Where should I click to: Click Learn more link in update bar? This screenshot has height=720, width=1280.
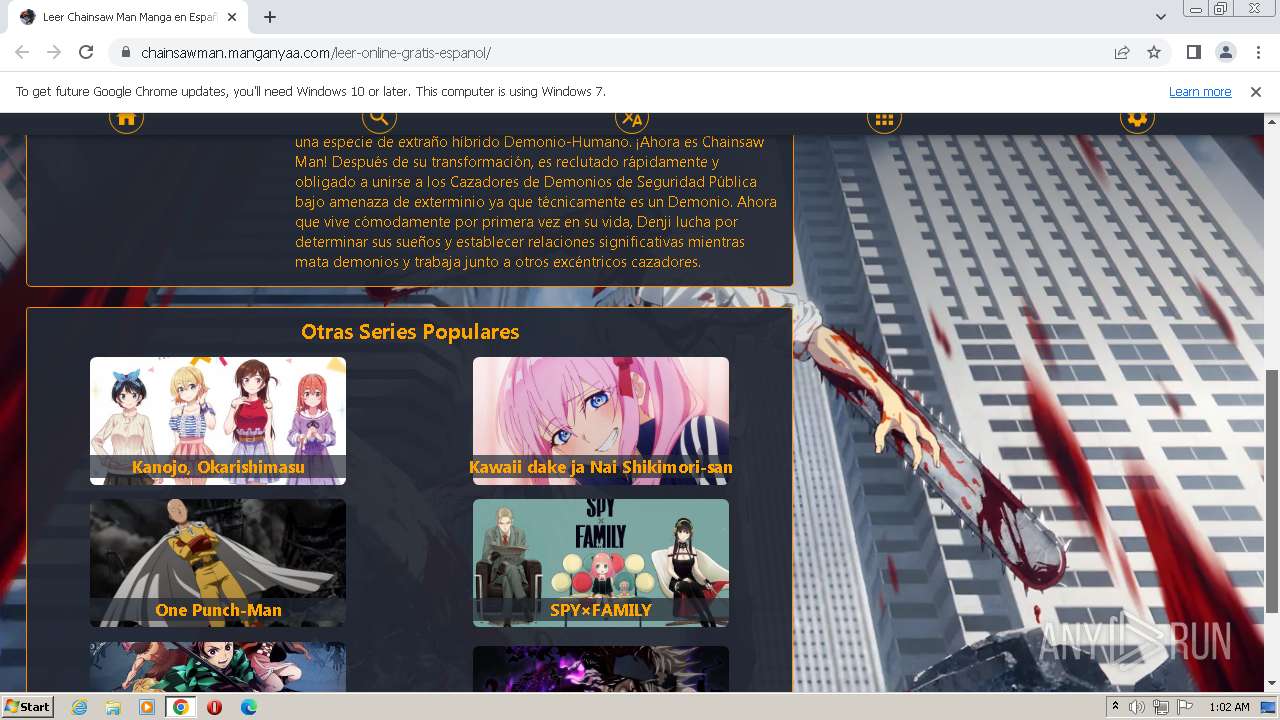tap(1200, 91)
